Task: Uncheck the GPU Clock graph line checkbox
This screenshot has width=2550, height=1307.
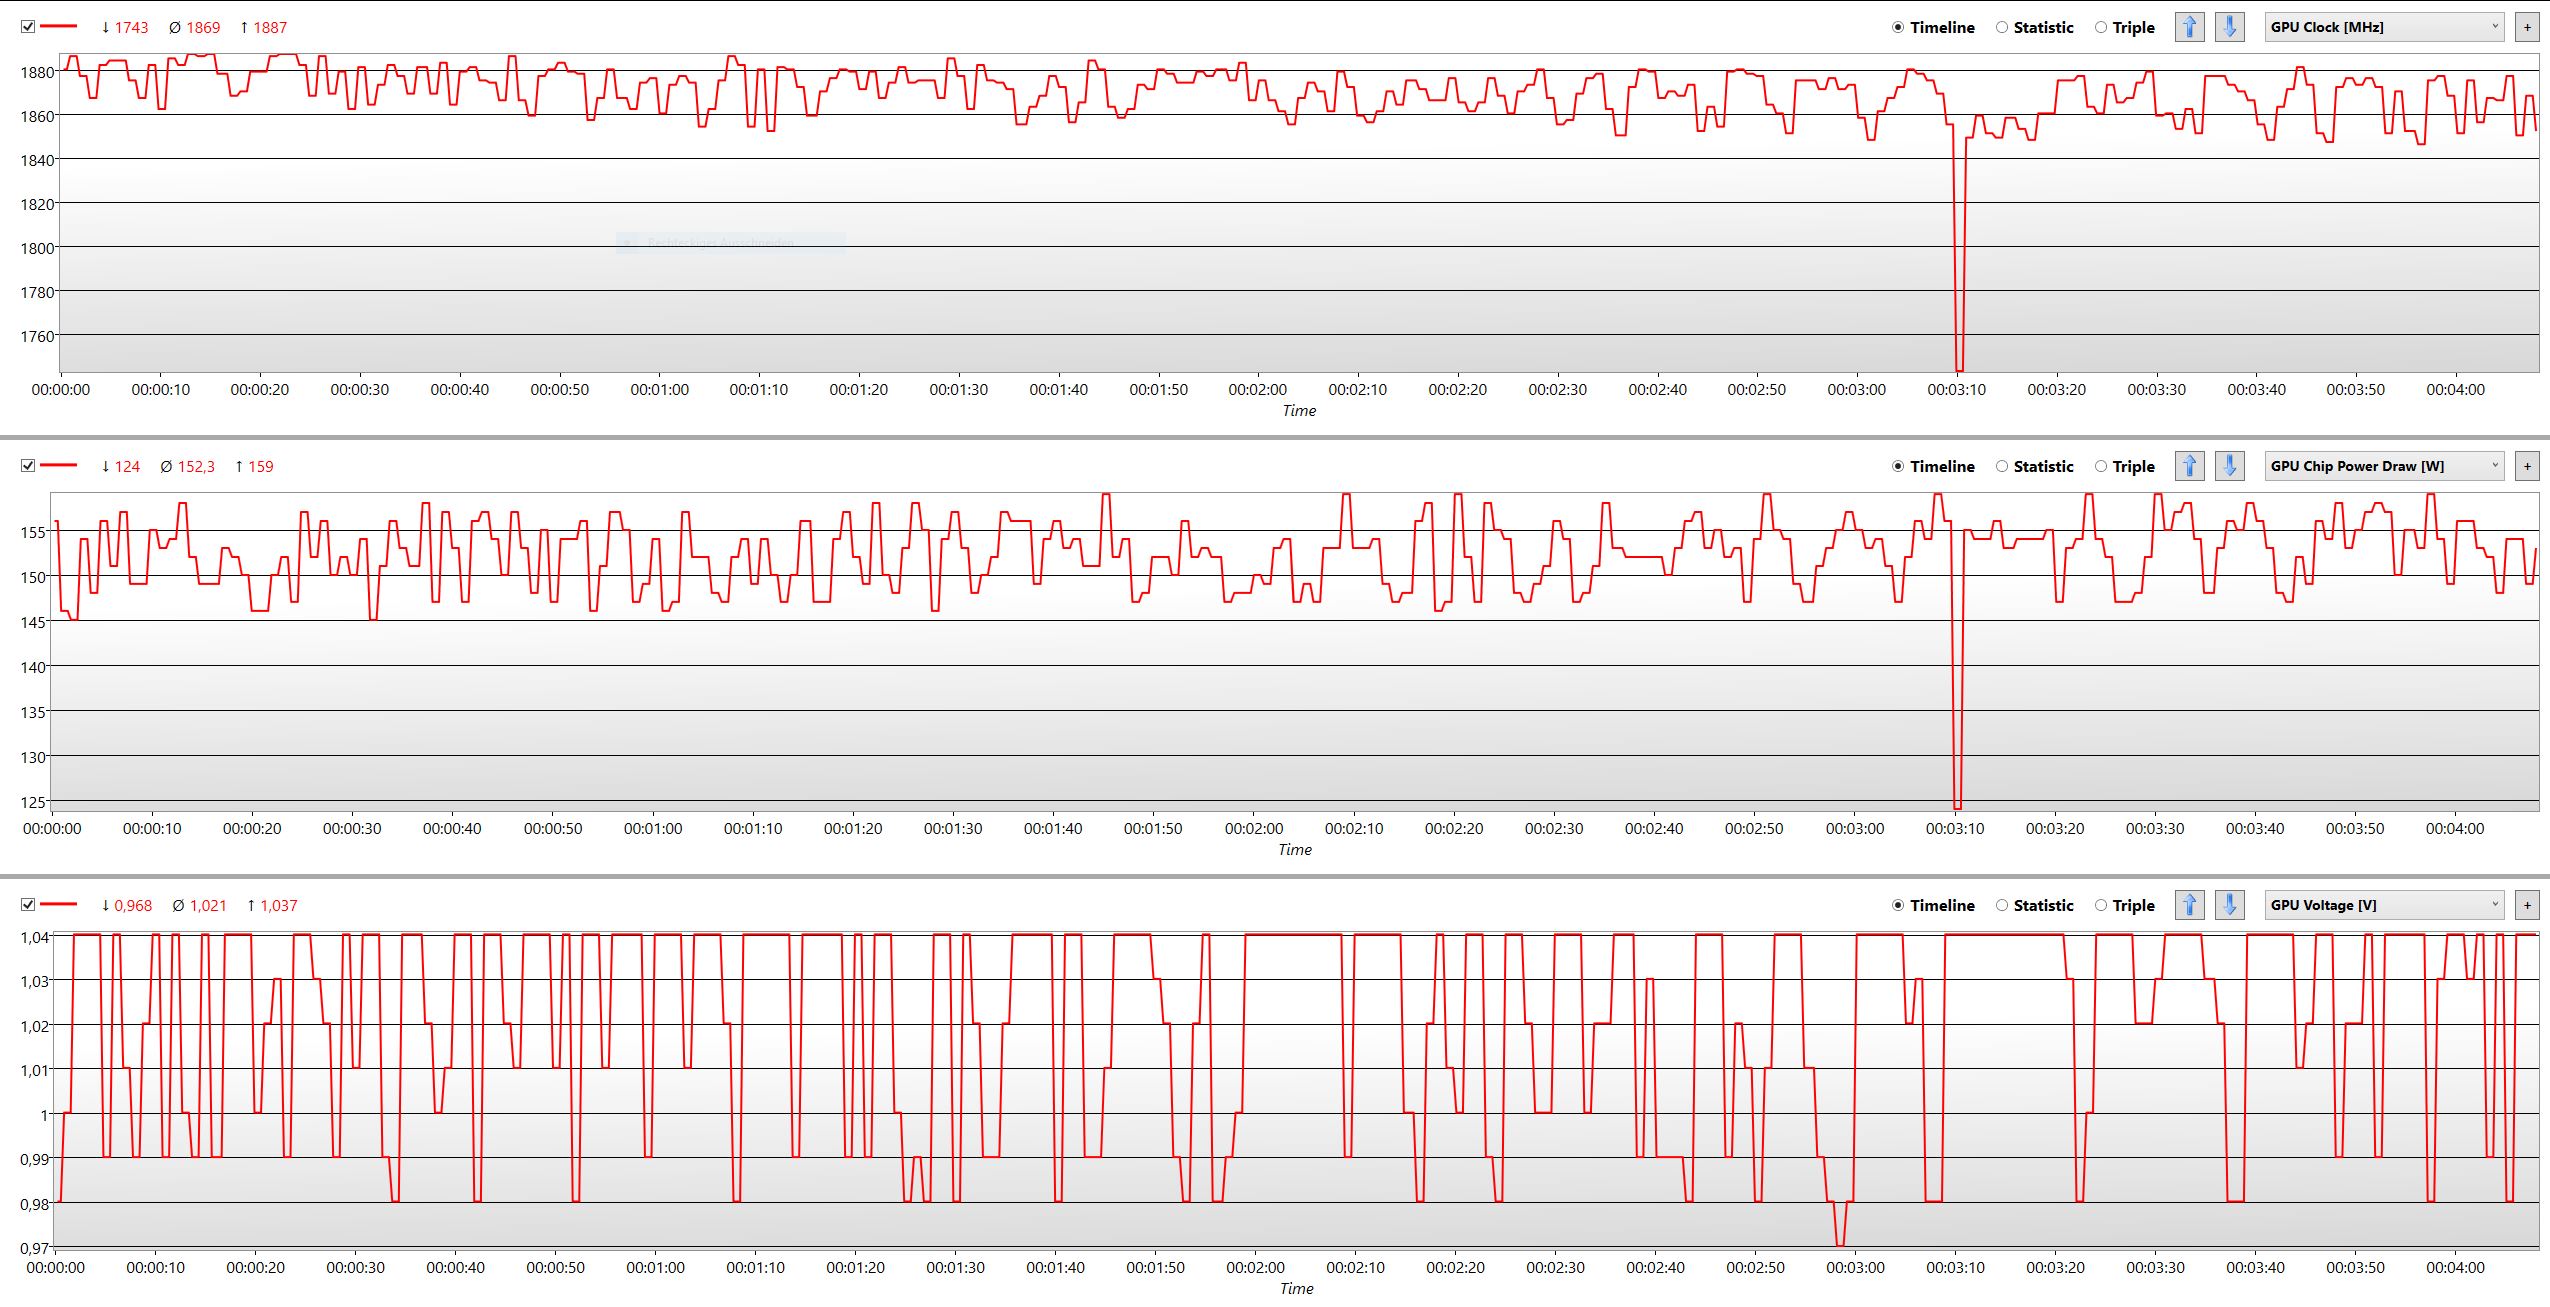Action: (28, 27)
